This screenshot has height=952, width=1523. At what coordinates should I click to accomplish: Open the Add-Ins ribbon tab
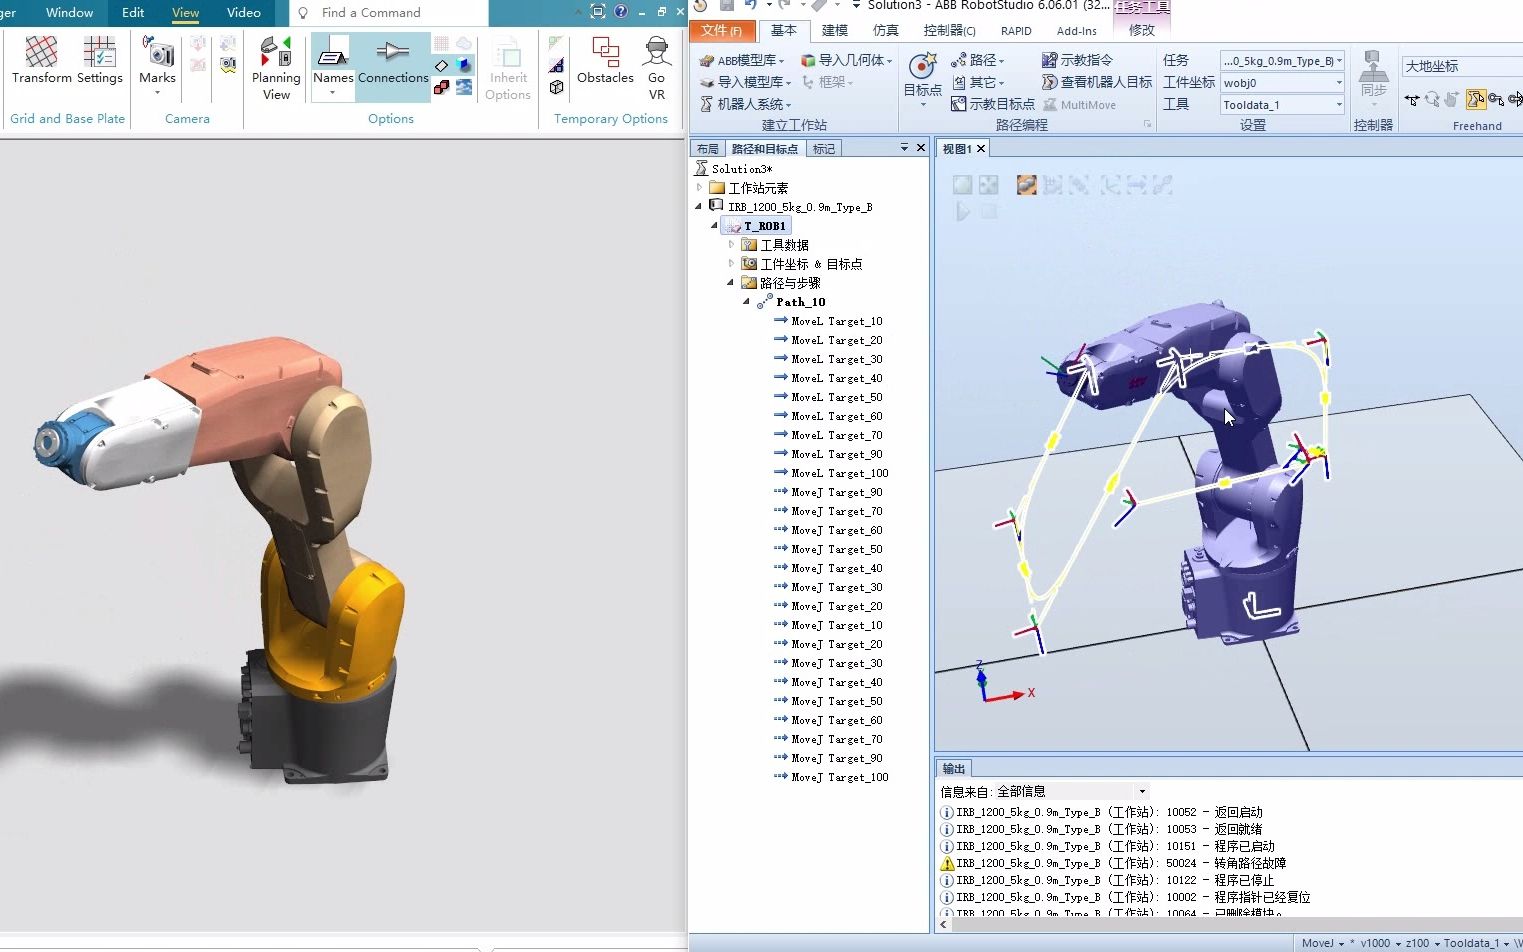coord(1077,31)
